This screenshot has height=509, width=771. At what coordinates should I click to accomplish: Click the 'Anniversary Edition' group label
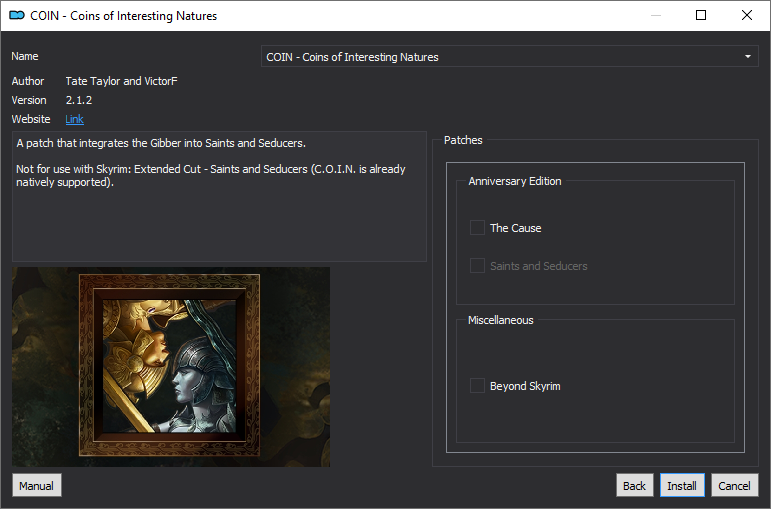click(x=515, y=181)
